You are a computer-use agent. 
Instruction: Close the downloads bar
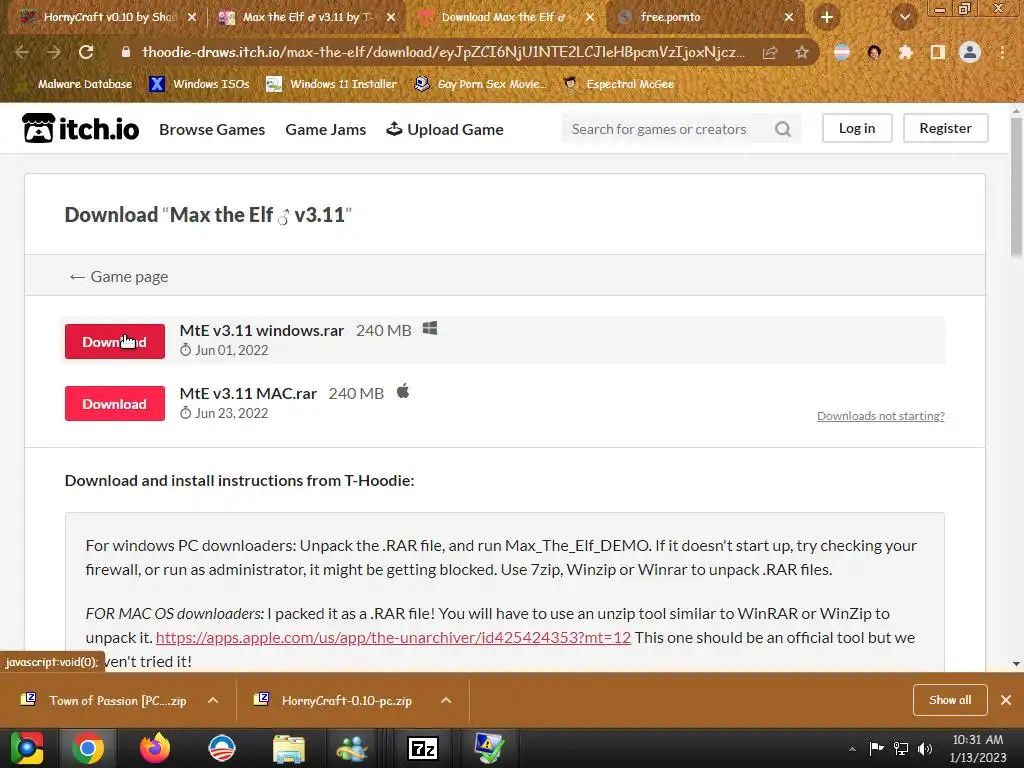[1006, 700]
